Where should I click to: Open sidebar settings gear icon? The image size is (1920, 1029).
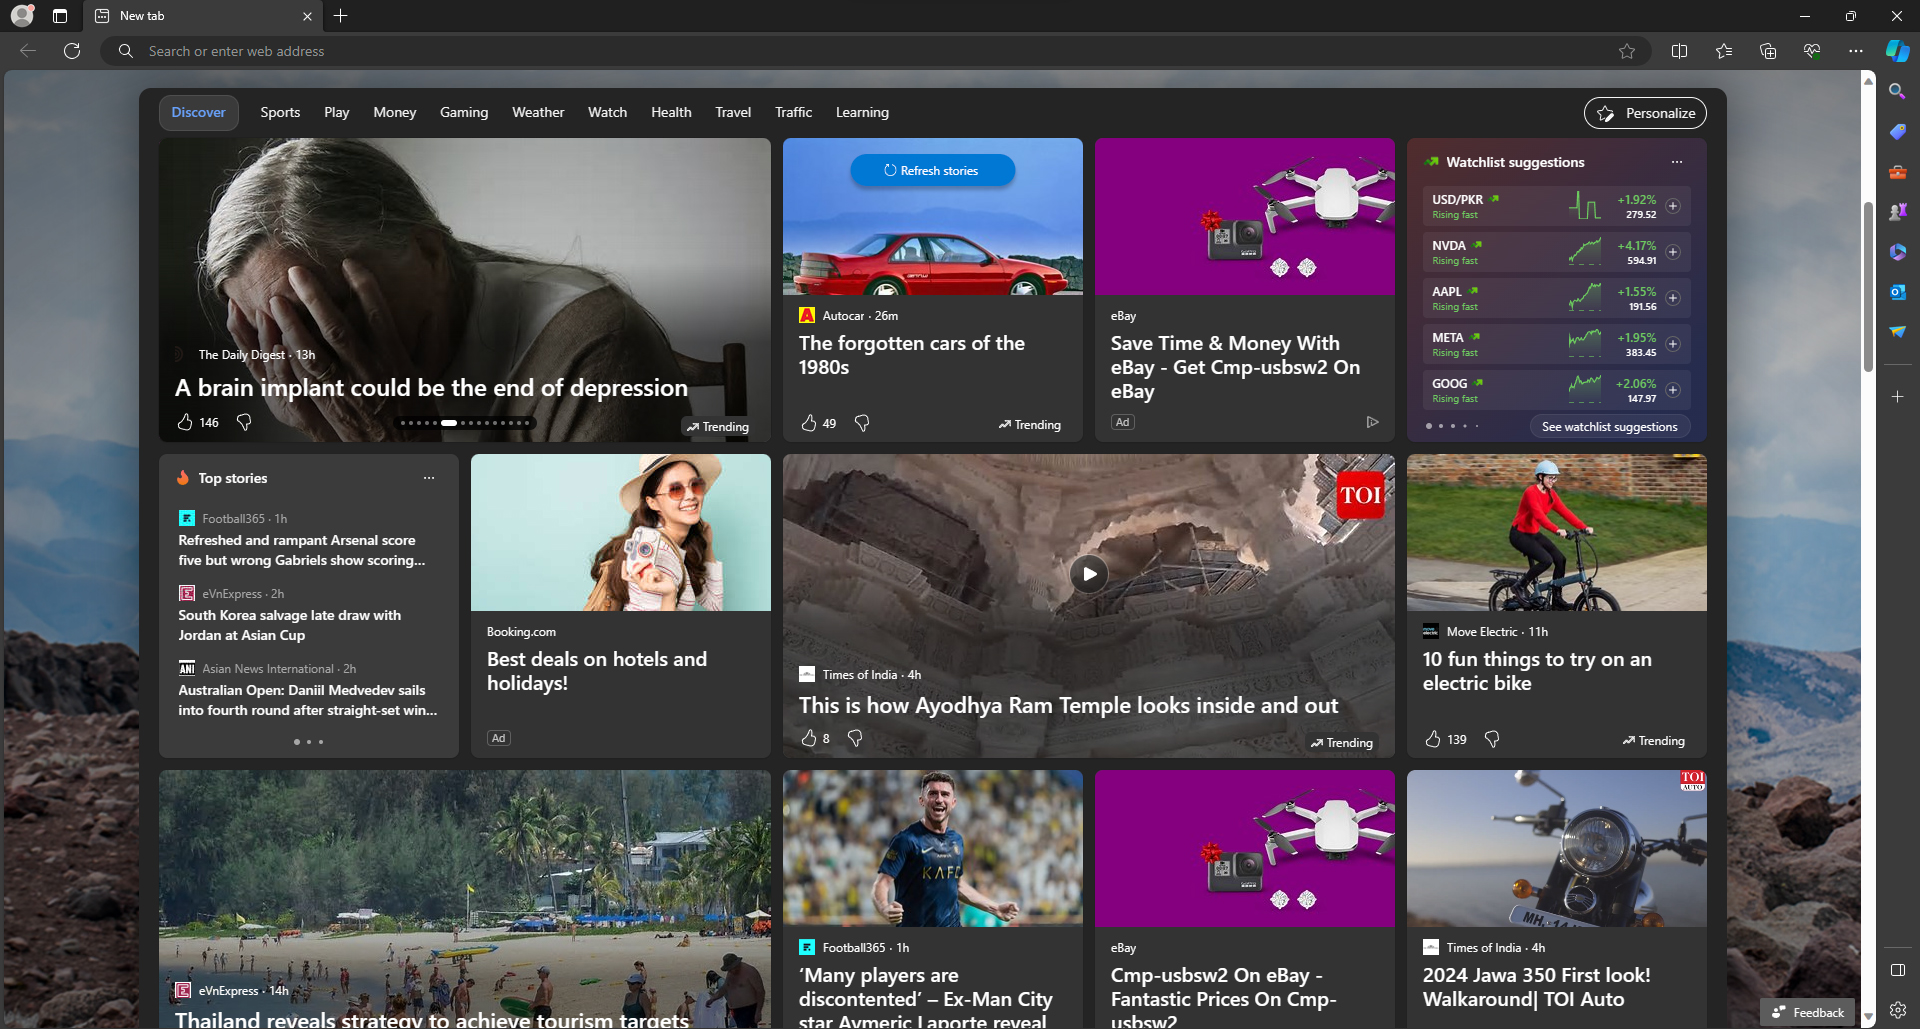(x=1897, y=1010)
